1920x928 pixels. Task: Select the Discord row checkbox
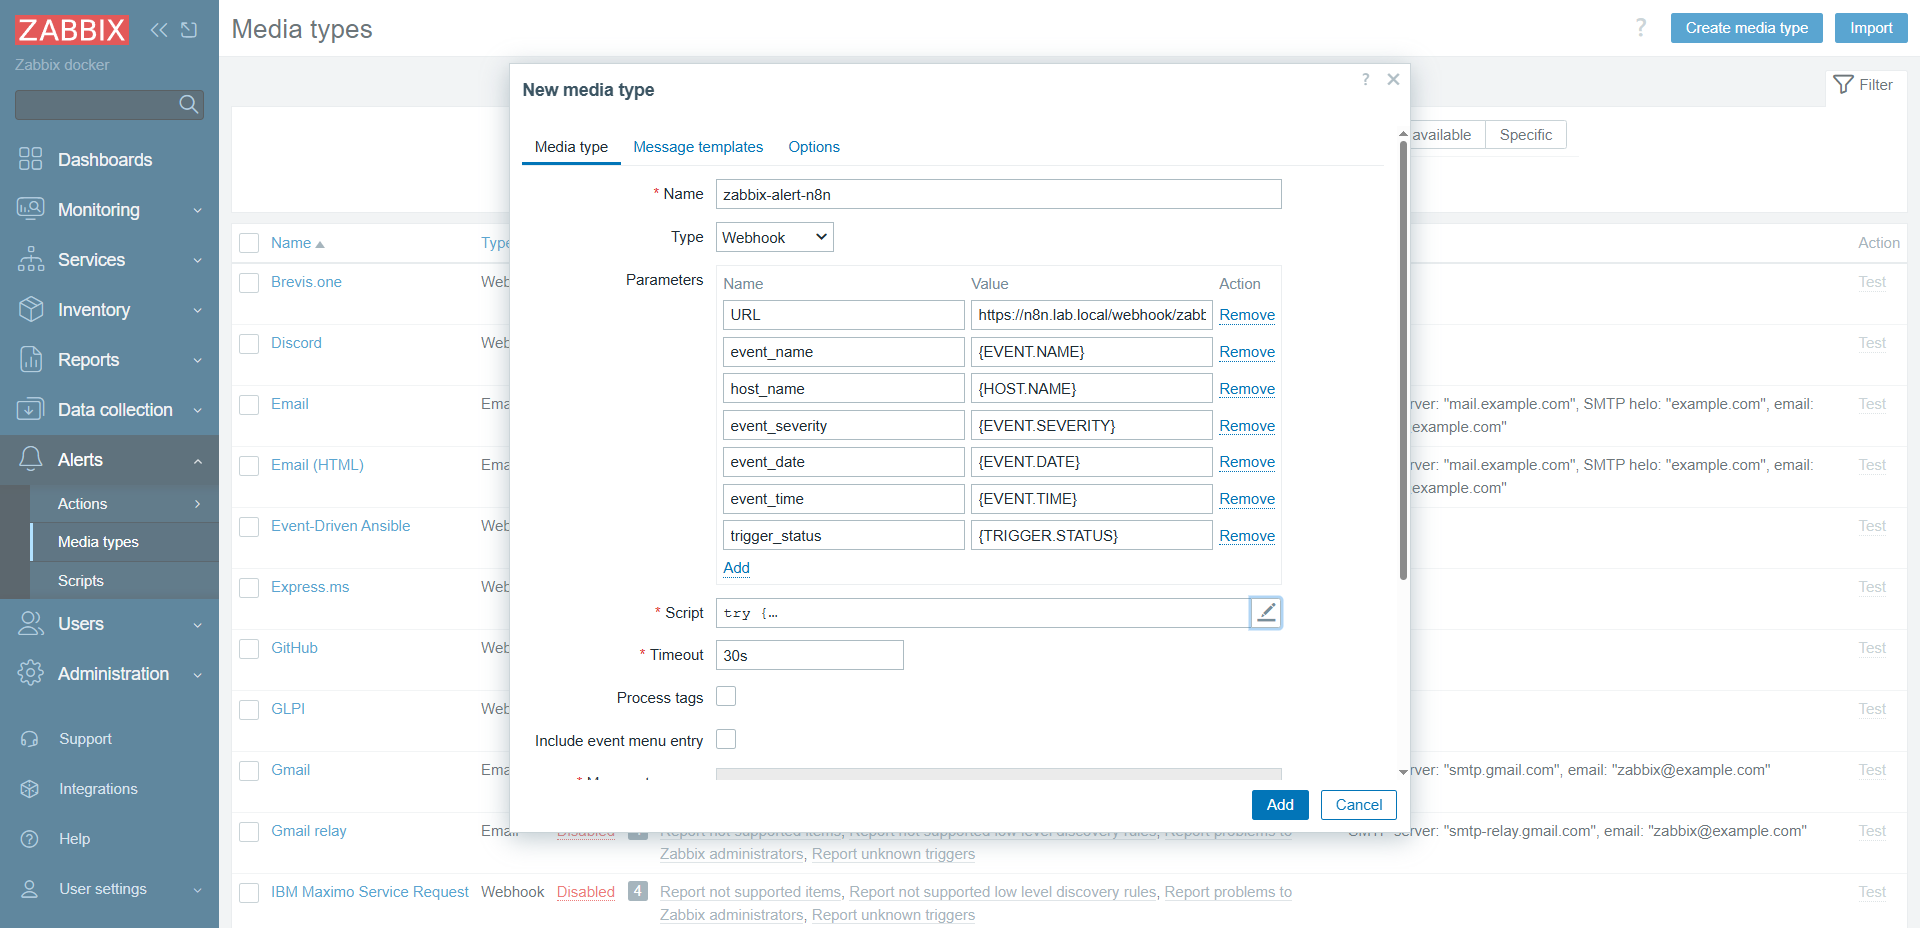[249, 344]
